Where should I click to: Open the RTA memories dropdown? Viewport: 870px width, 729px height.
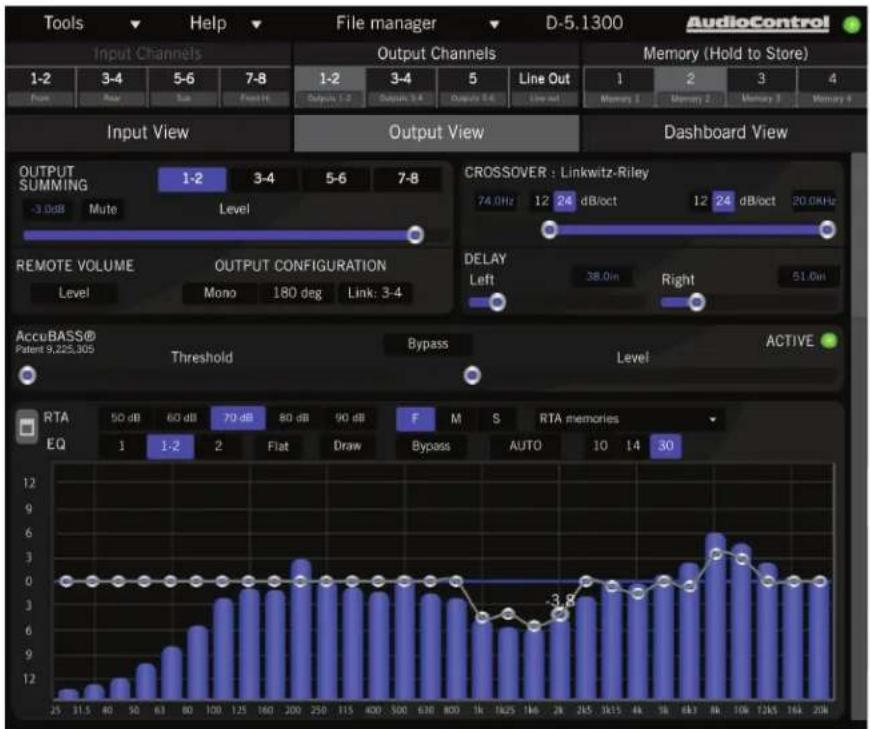(x=628, y=418)
